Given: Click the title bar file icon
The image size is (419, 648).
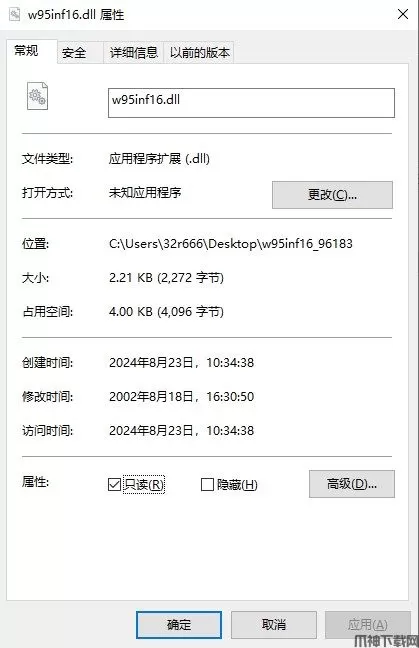Looking at the screenshot, I should coord(14,14).
